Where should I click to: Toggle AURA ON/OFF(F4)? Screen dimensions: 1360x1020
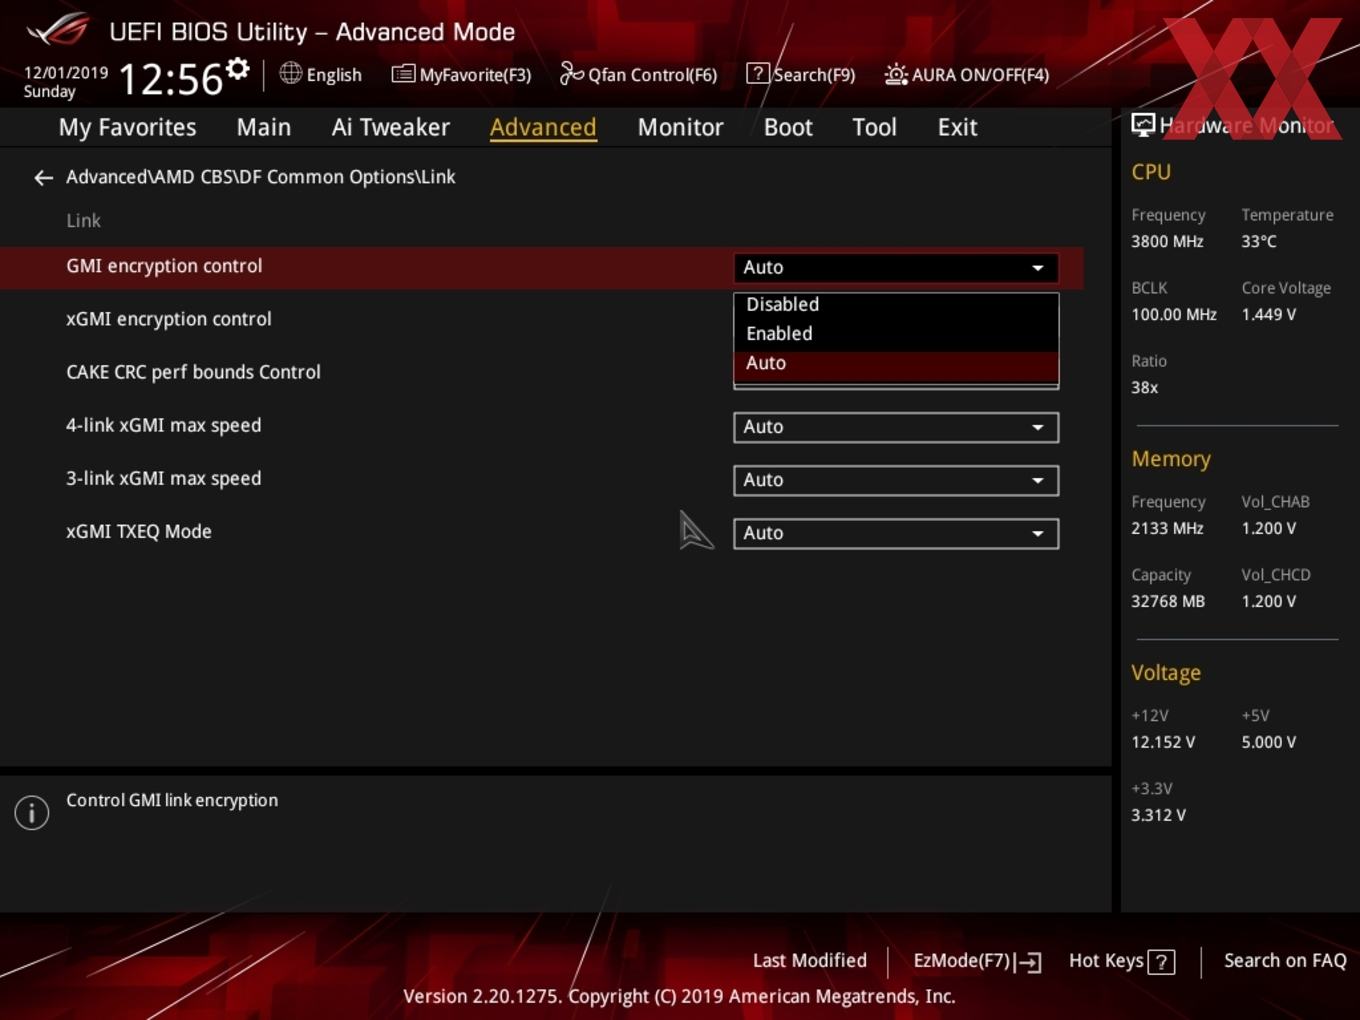pos(967,75)
